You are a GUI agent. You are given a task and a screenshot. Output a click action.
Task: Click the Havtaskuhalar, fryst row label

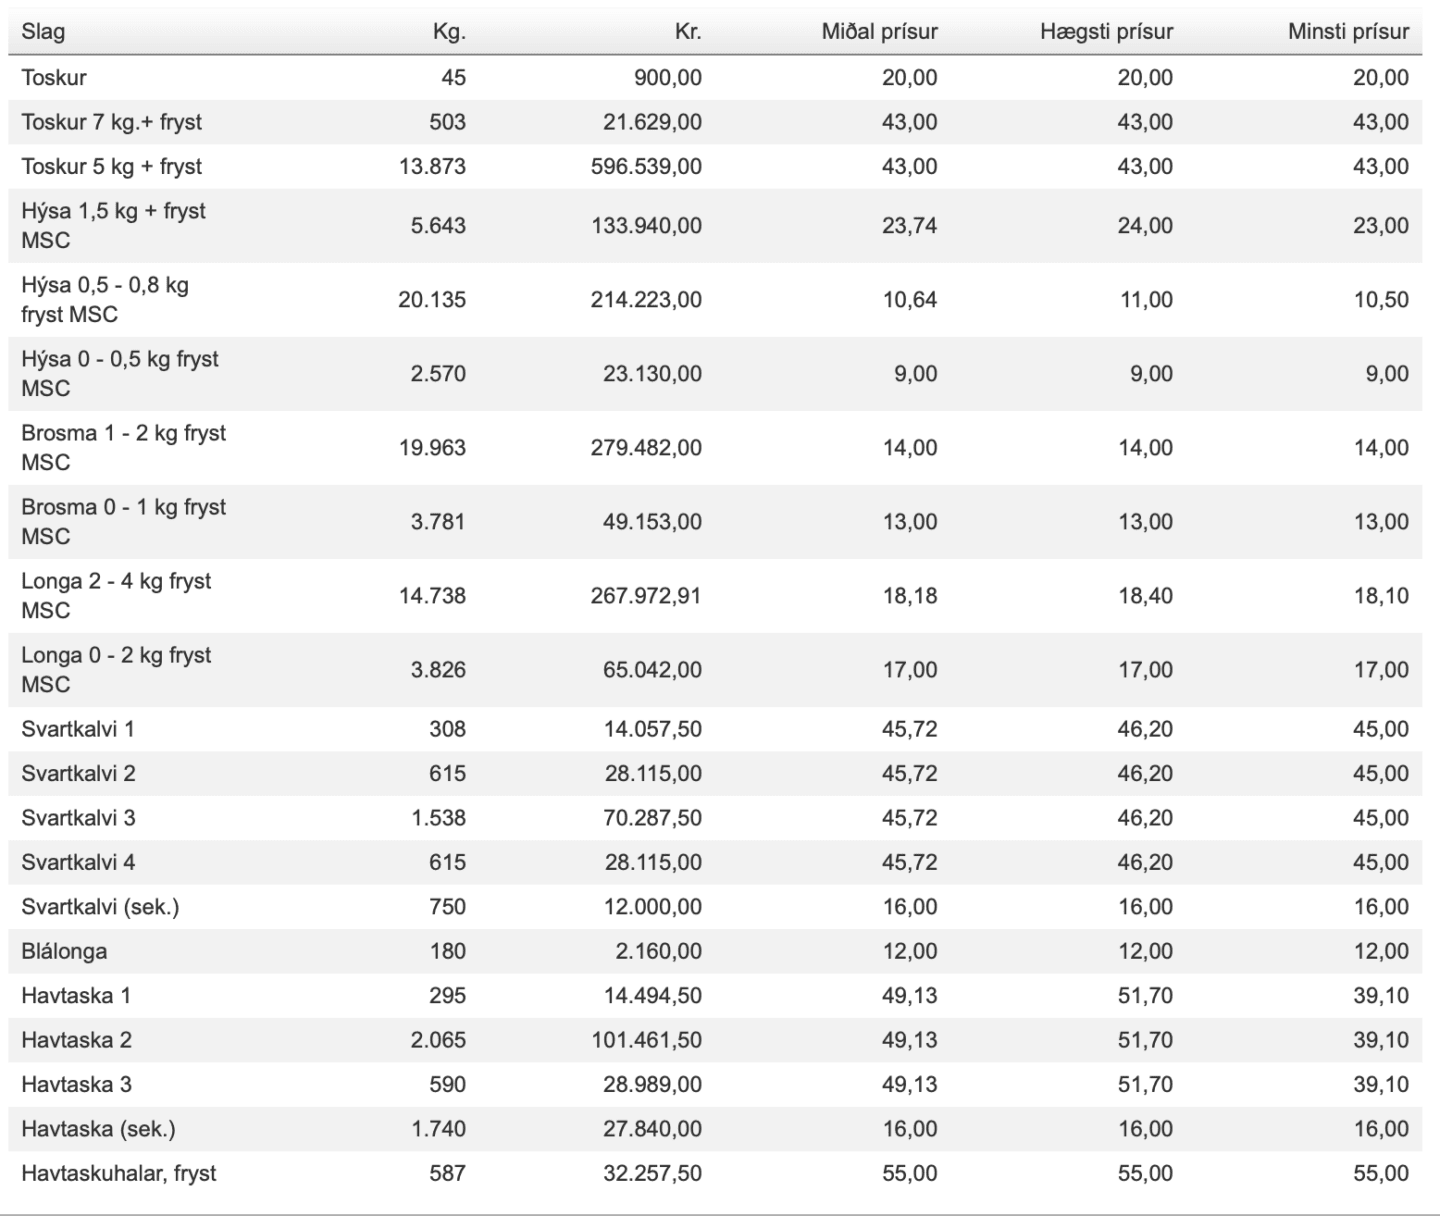coord(118,1173)
